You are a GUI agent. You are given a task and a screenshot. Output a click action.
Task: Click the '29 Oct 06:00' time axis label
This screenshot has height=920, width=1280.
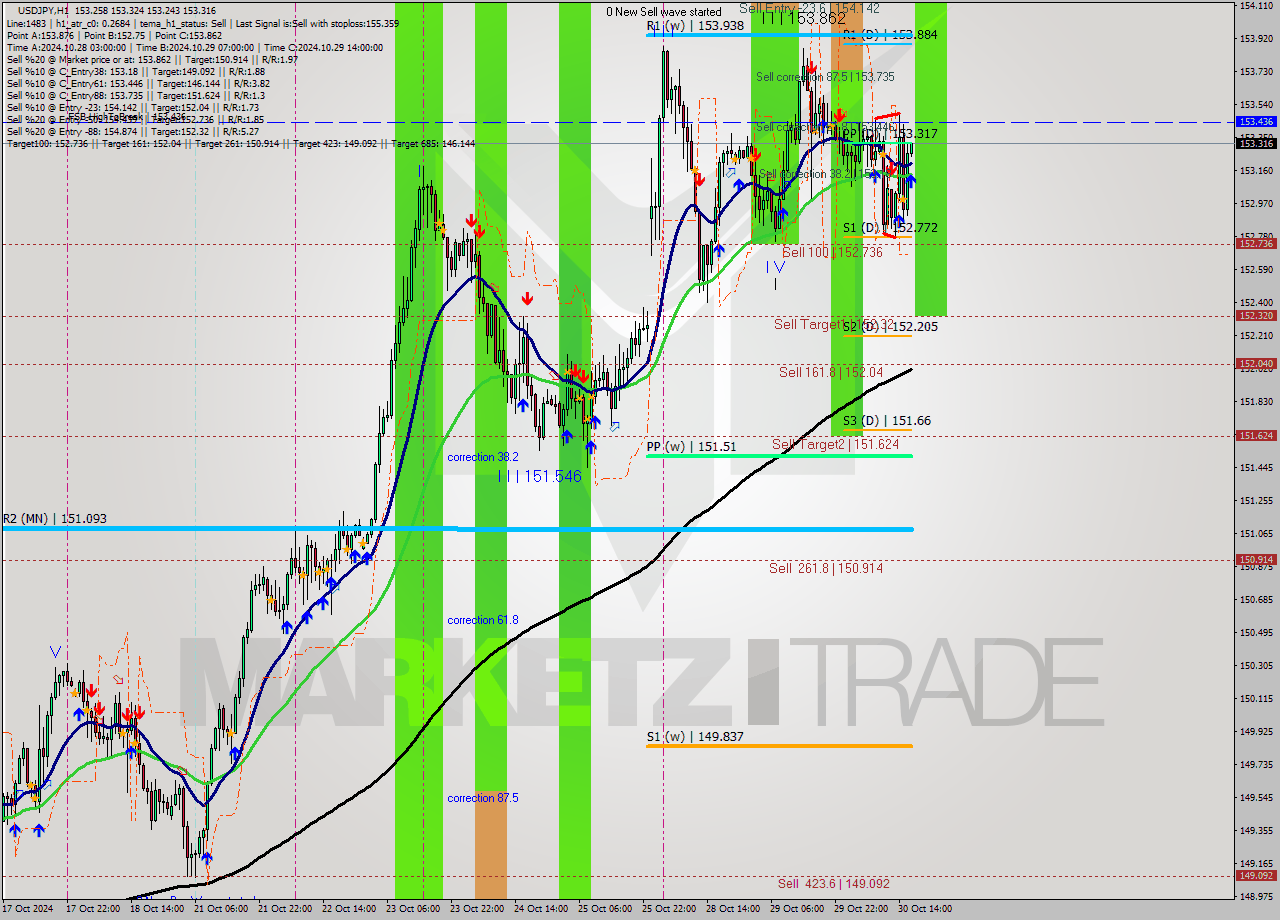(x=797, y=909)
